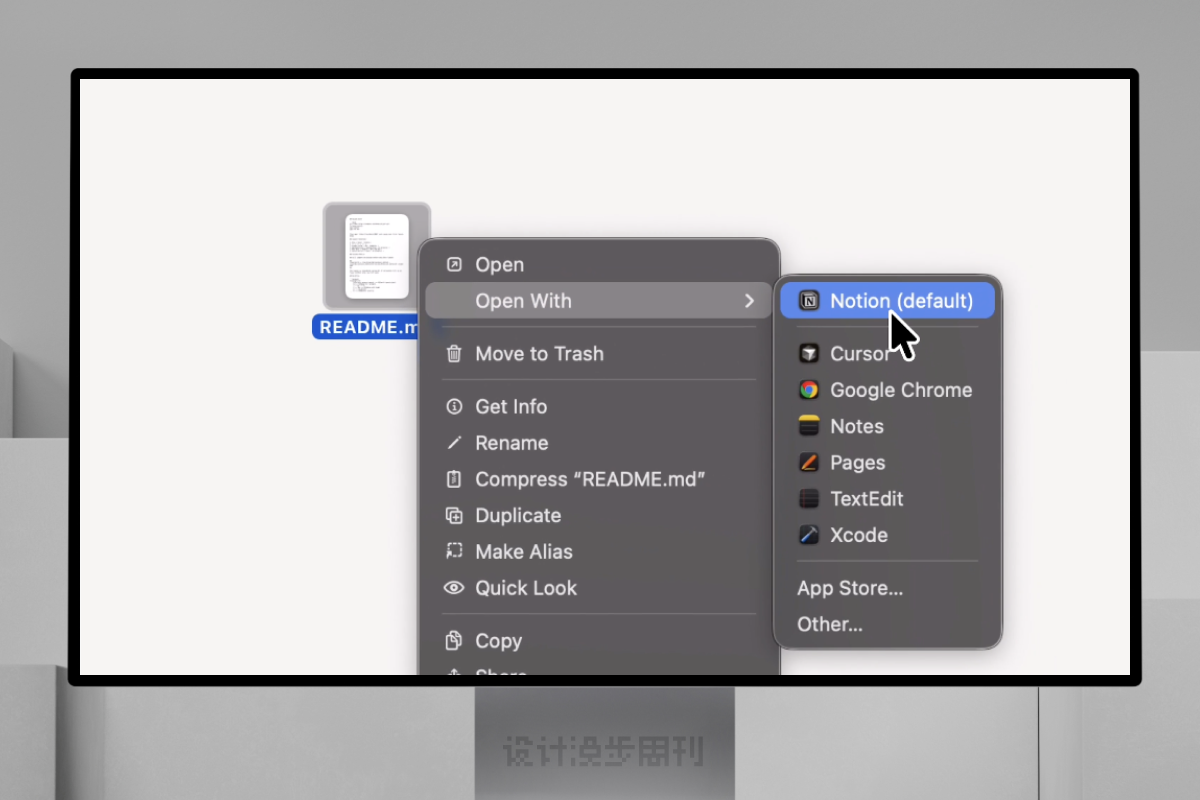Open with Notion (default)
Image resolution: width=1200 pixels, height=800 pixels.
coord(888,301)
